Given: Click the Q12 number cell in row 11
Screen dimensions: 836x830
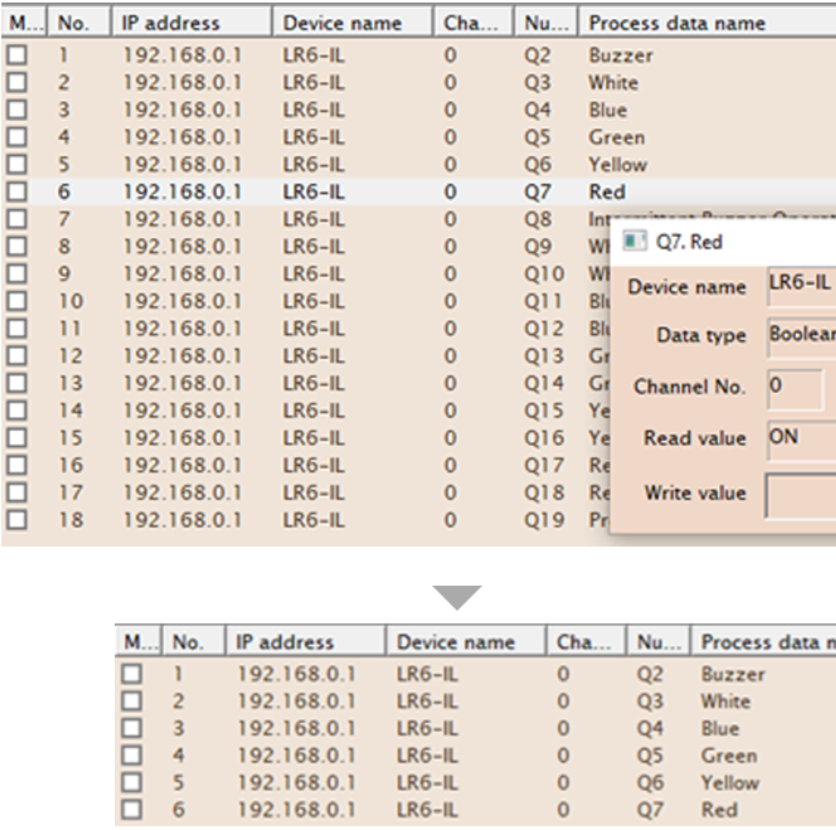Looking at the screenshot, I should click(x=544, y=328).
